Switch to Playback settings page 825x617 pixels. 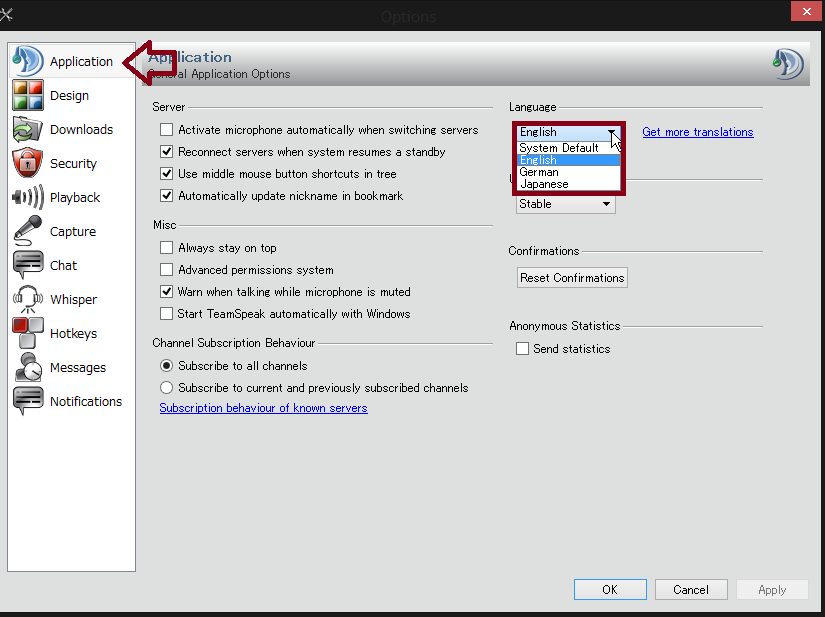point(75,198)
